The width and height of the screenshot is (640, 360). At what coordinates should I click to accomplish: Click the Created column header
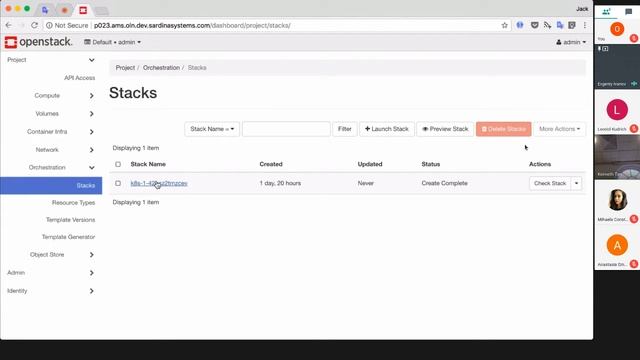(271, 164)
